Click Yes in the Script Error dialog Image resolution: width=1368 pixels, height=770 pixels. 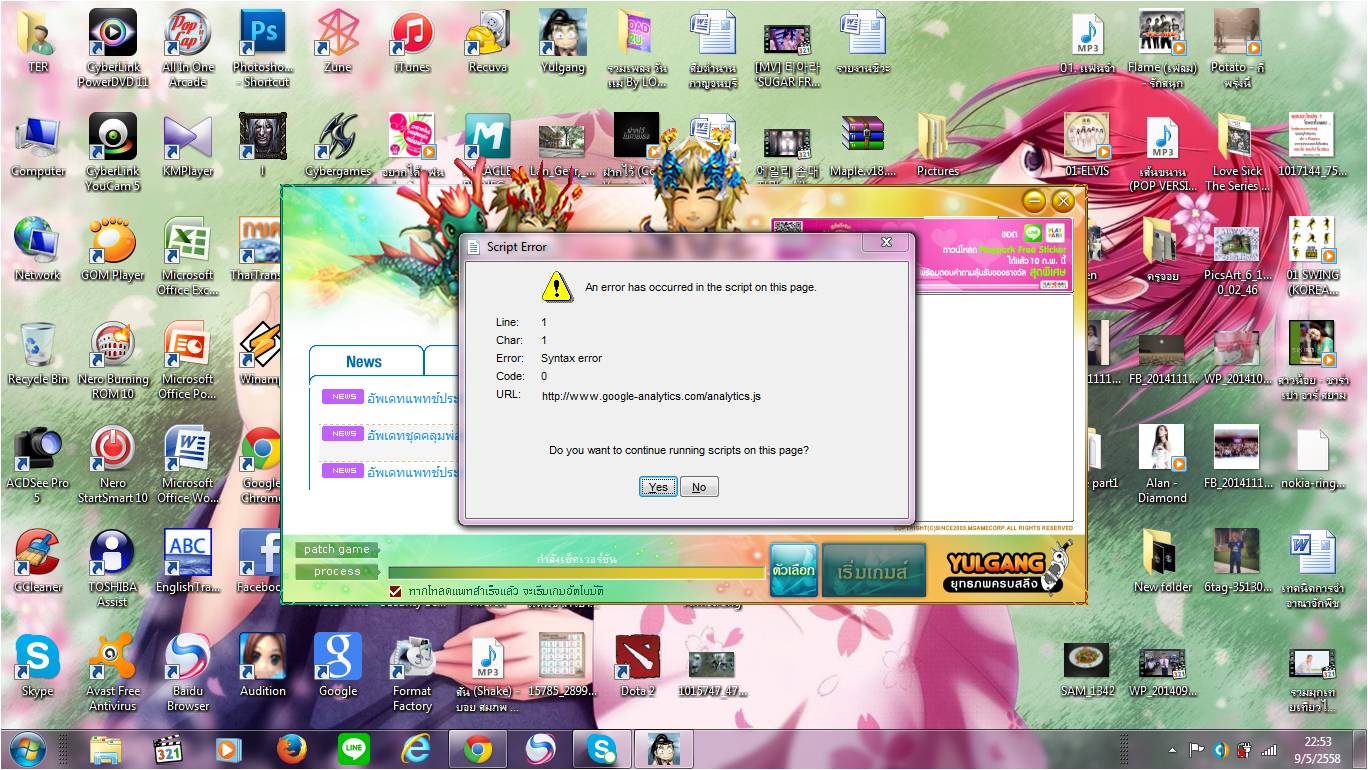click(x=658, y=487)
